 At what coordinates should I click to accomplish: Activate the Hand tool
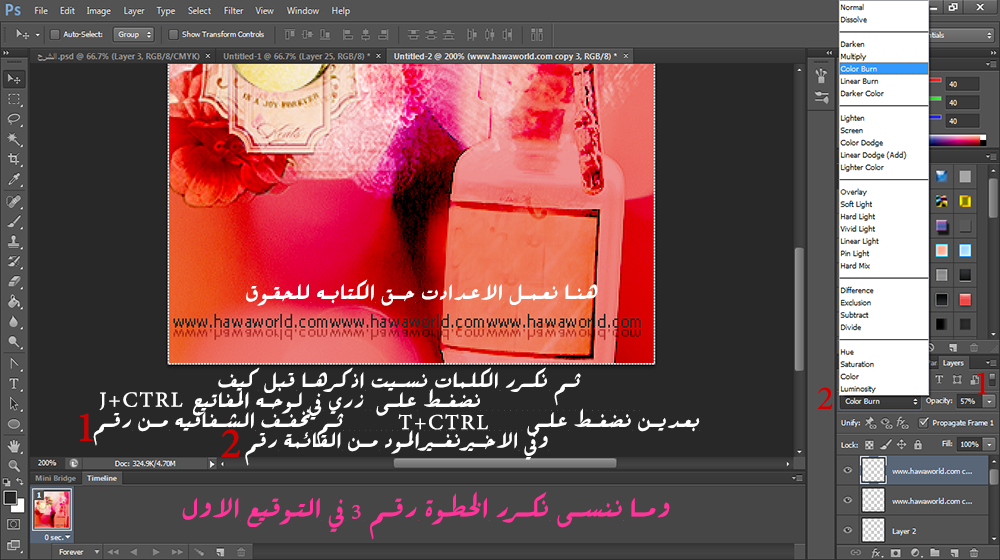(14, 445)
